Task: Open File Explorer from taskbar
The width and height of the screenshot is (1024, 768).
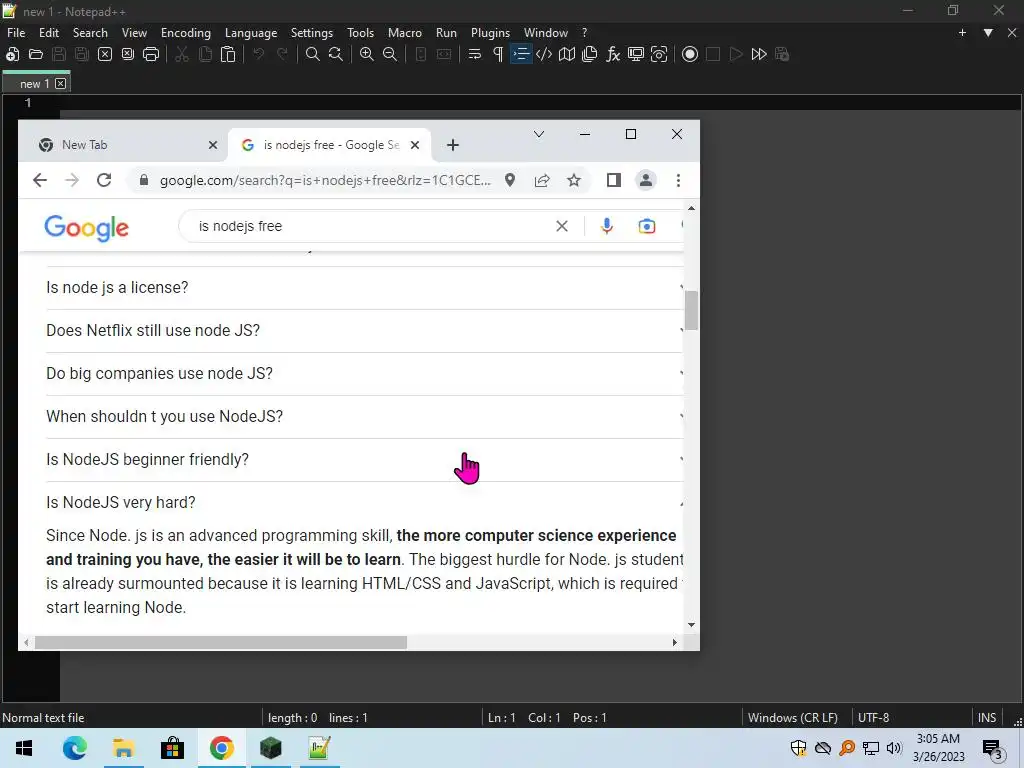Action: pyautogui.click(x=123, y=748)
